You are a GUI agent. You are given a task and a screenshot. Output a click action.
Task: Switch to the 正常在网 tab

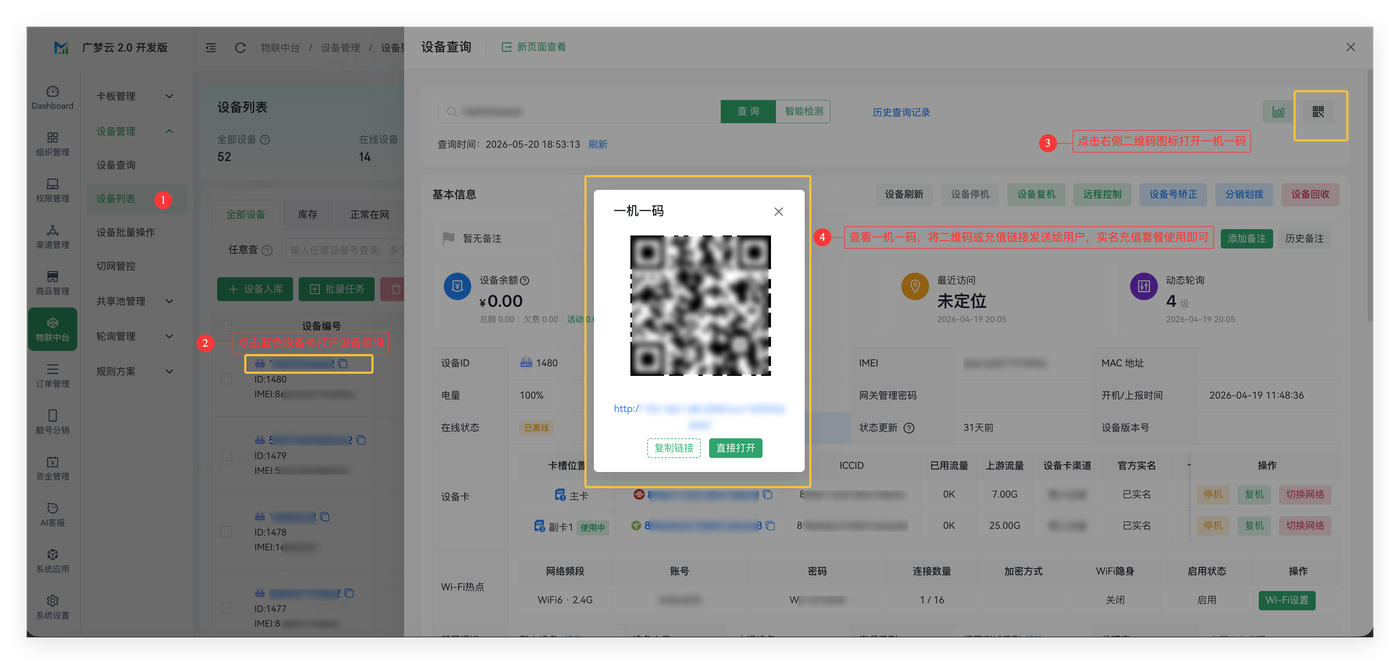[x=369, y=214]
